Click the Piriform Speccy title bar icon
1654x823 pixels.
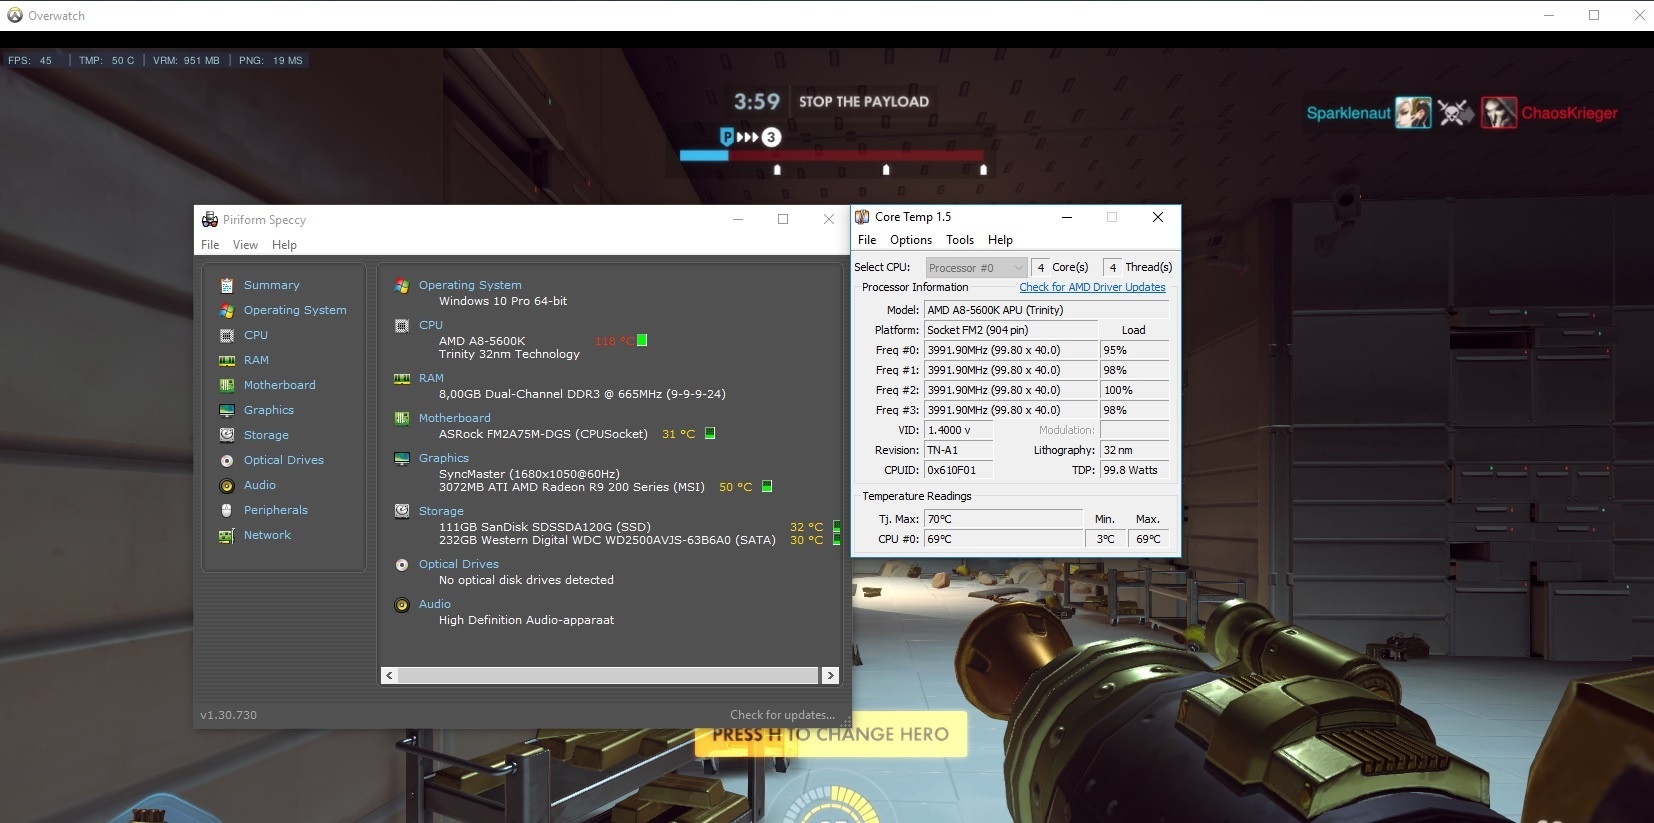(x=210, y=219)
